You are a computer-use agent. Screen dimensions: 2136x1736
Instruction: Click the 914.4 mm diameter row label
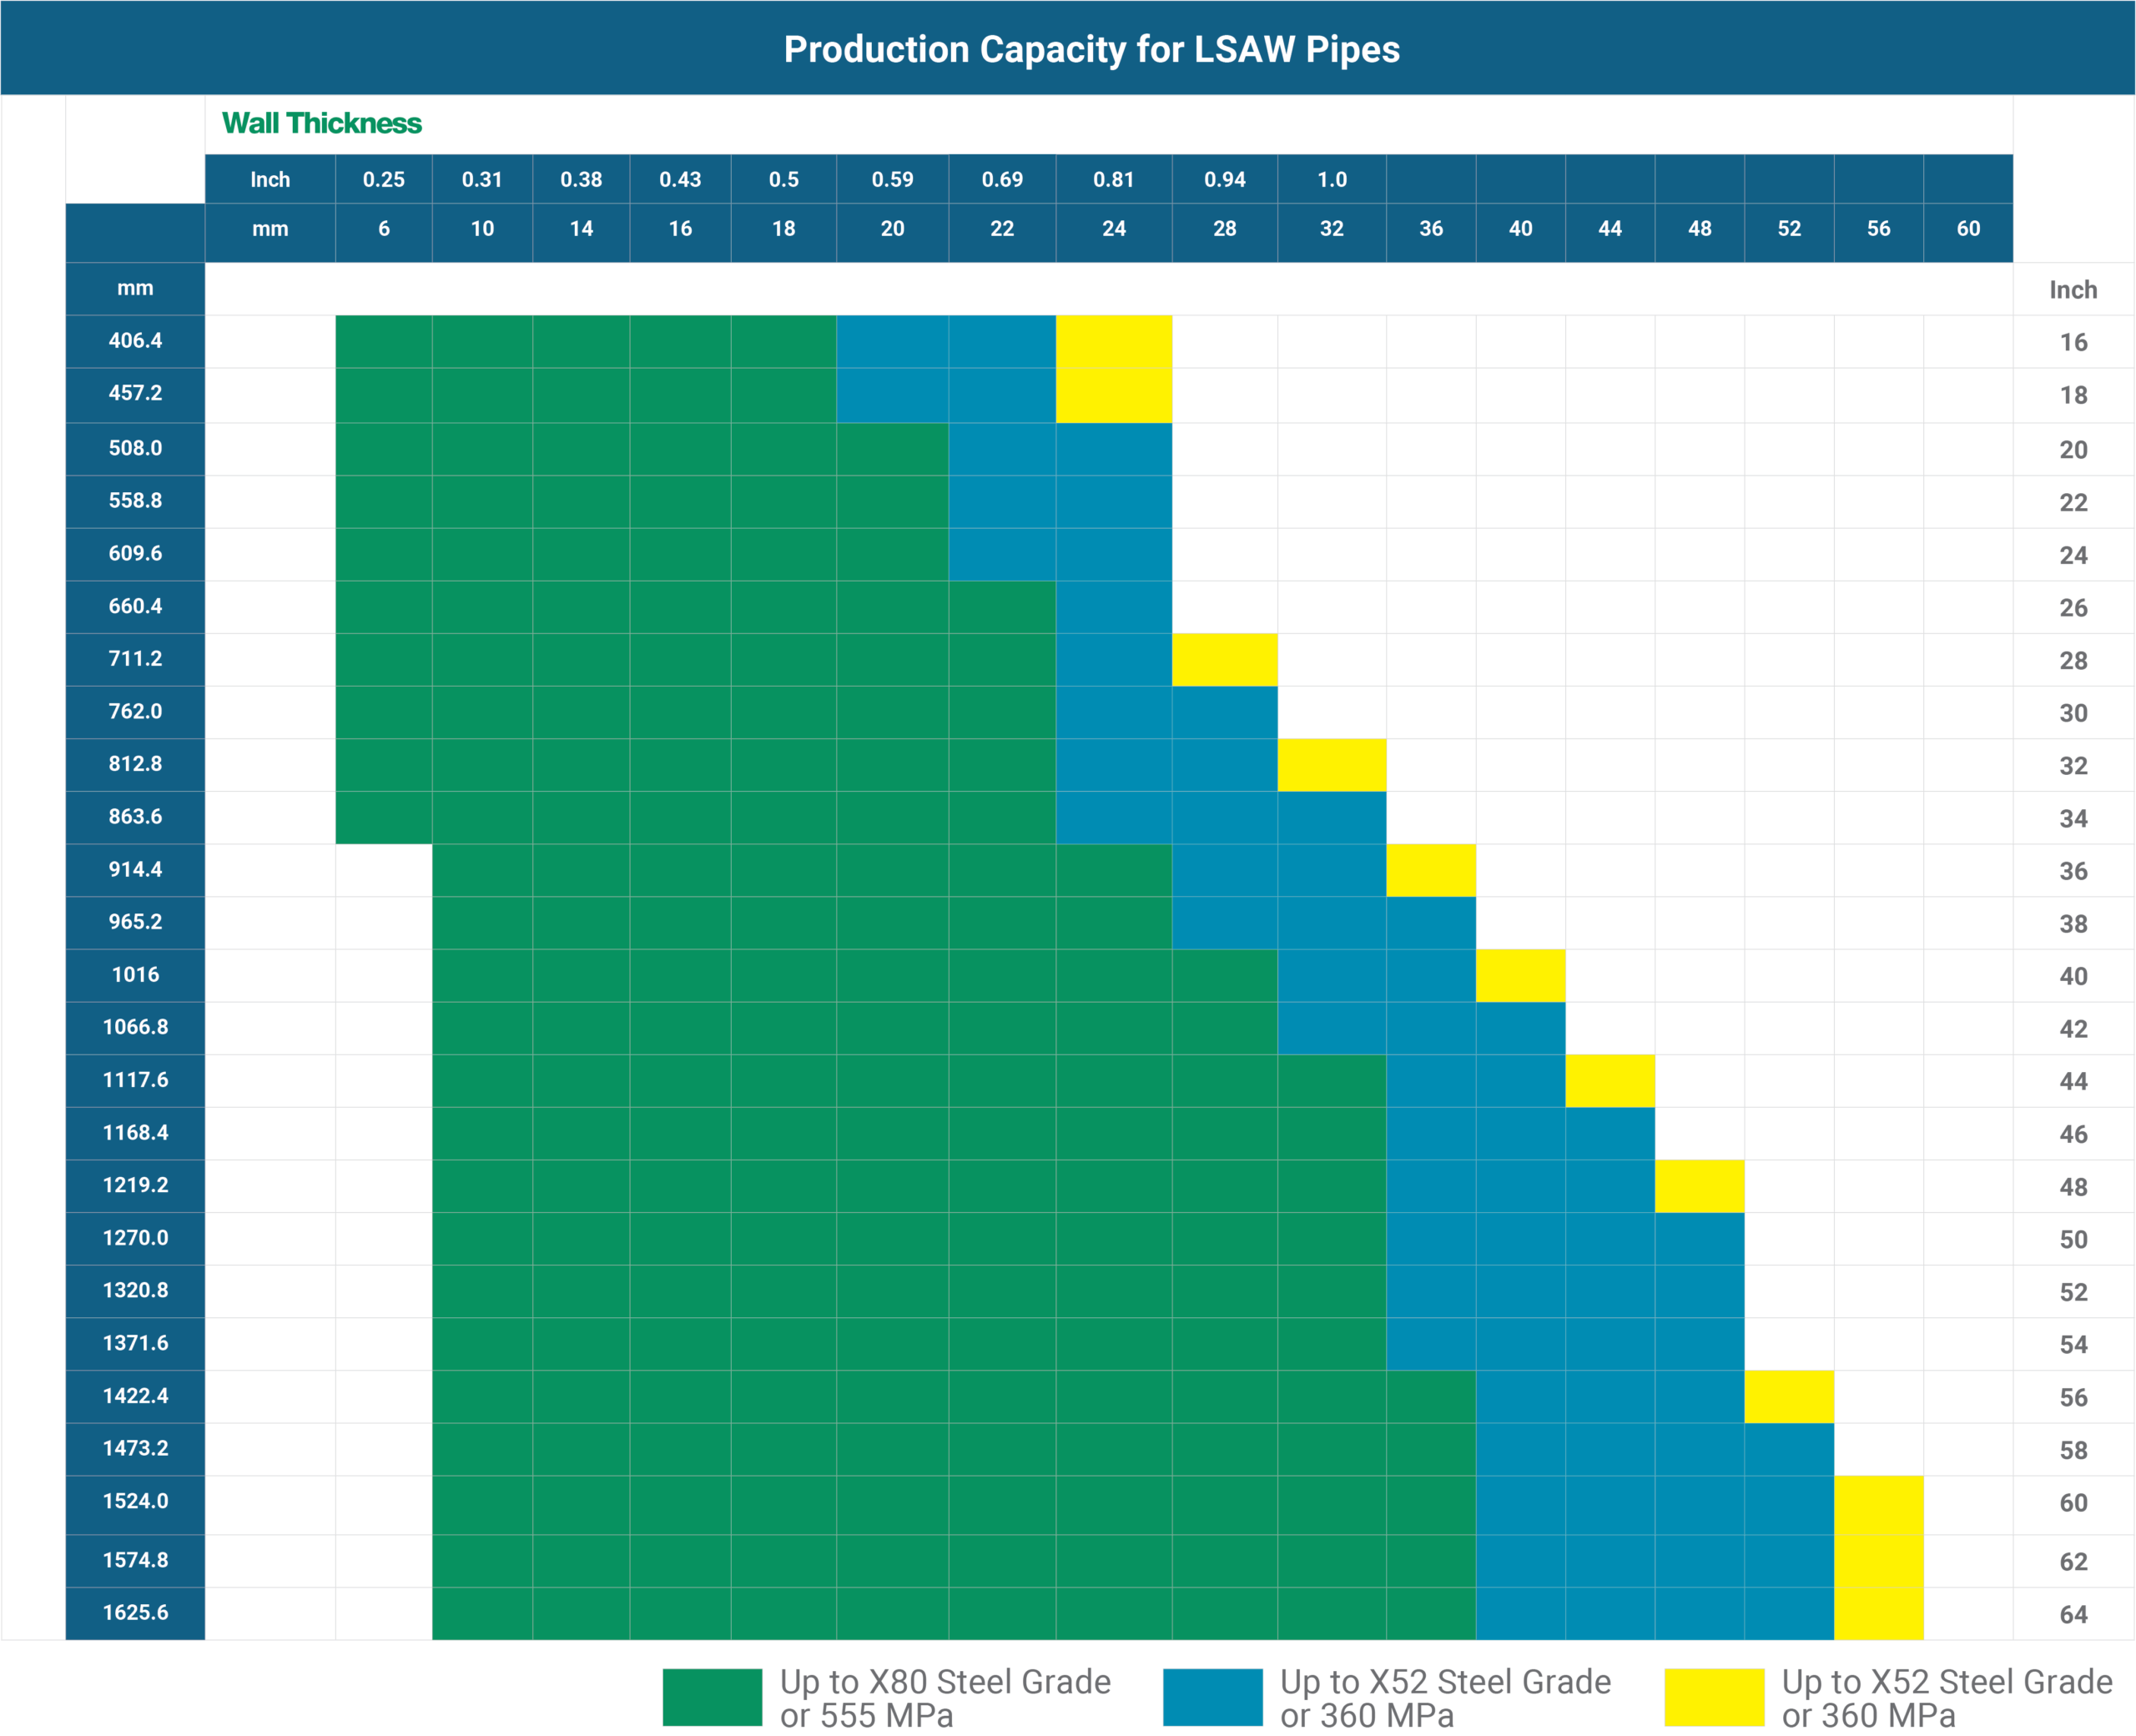coord(135,869)
